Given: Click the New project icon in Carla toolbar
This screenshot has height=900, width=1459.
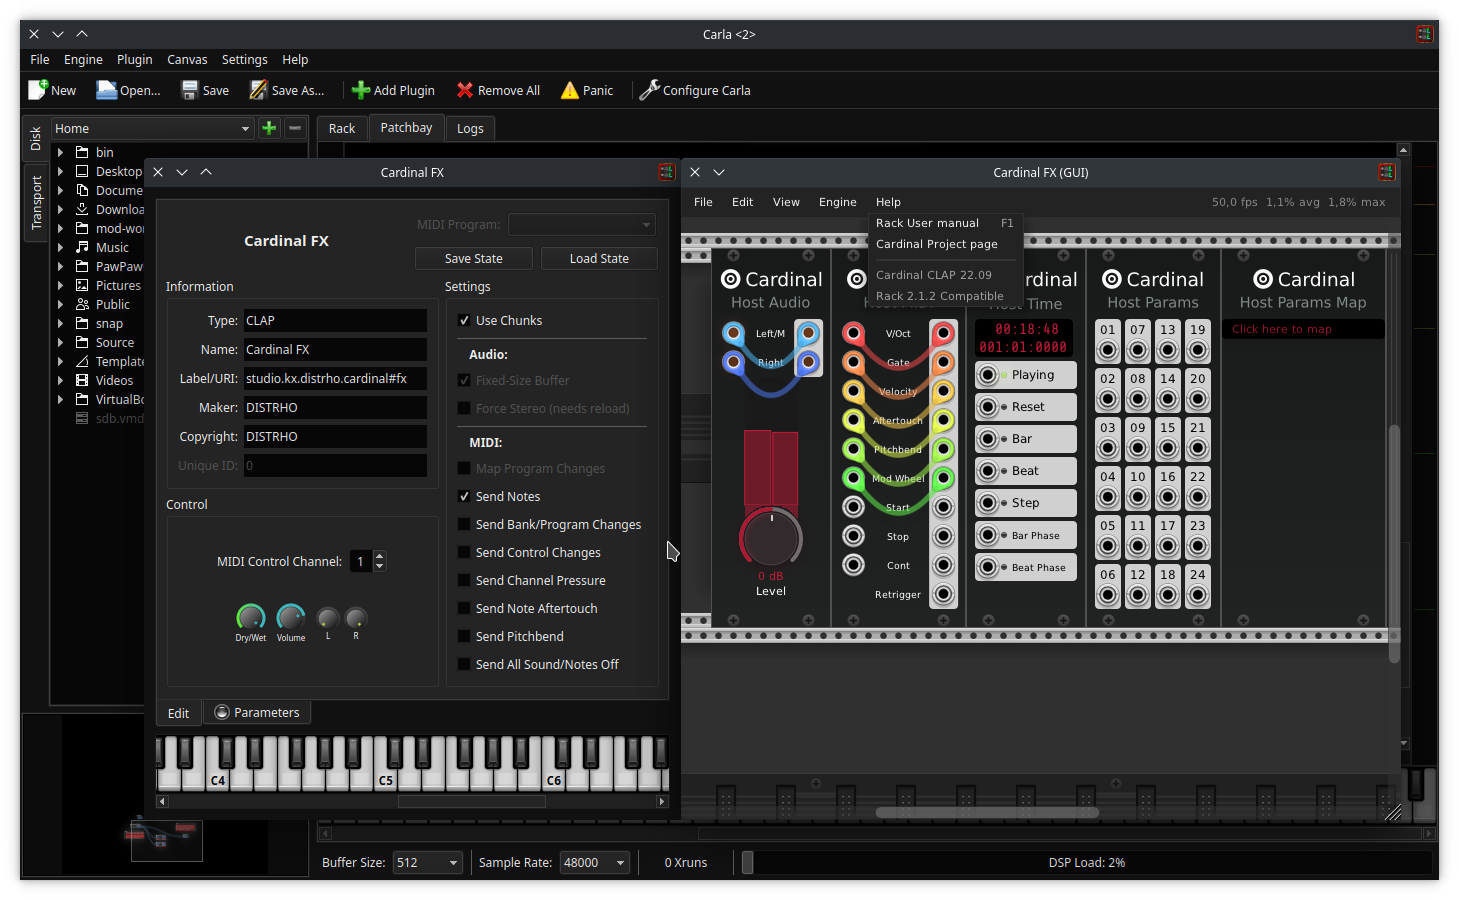Looking at the screenshot, I should tap(38, 90).
